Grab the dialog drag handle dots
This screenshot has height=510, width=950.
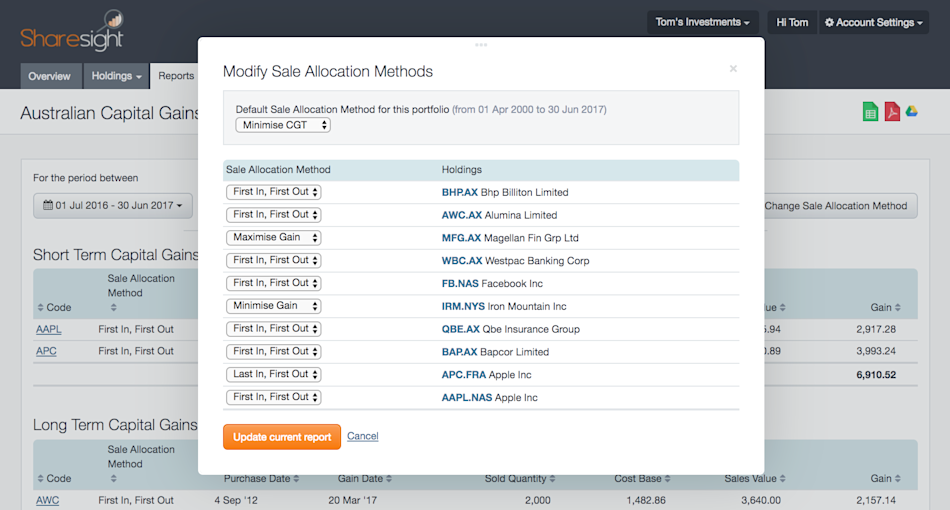(481, 45)
